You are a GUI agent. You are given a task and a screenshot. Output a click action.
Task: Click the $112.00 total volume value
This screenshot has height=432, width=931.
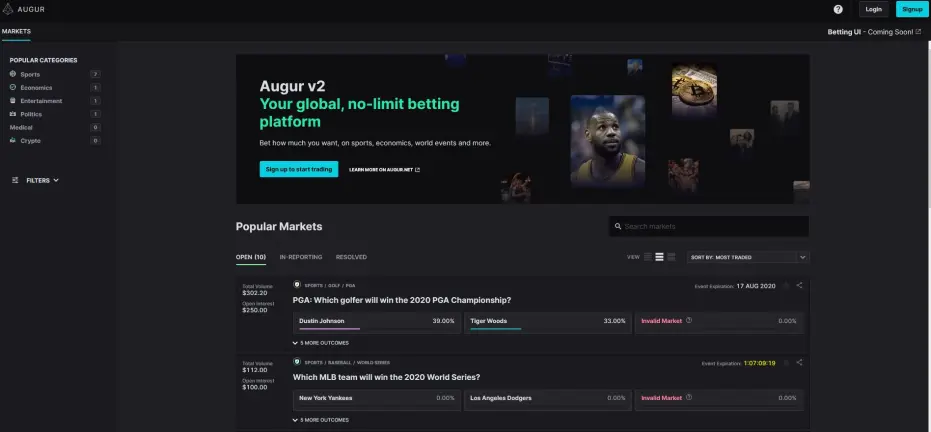click(x=255, y=370)
